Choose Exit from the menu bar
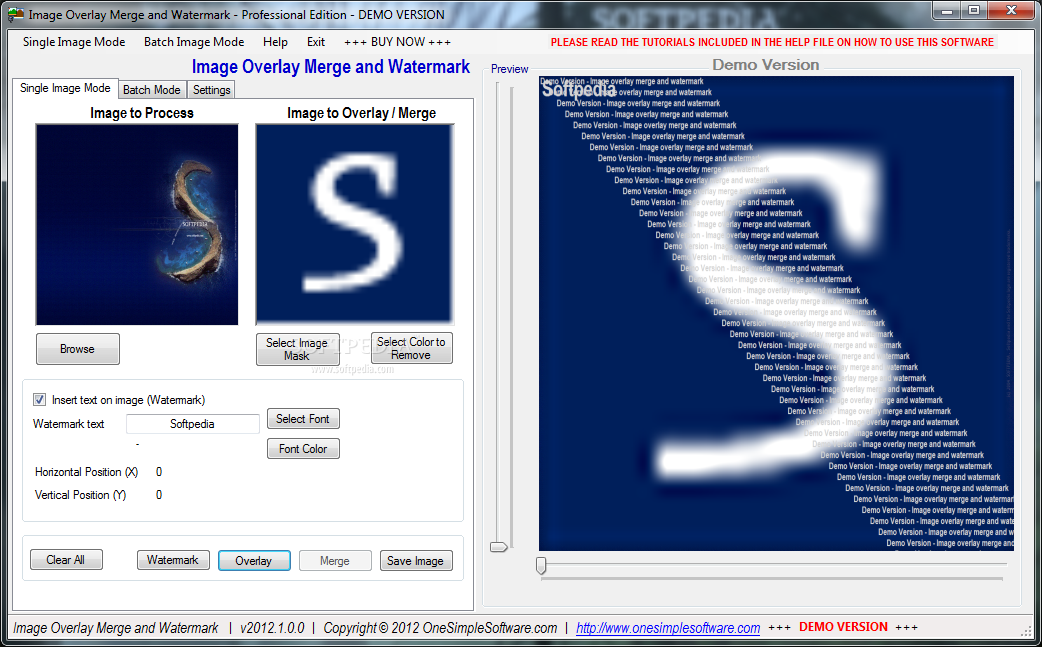Image resolution: width=1042 pixels, height=647 pixels. point(316,42)
